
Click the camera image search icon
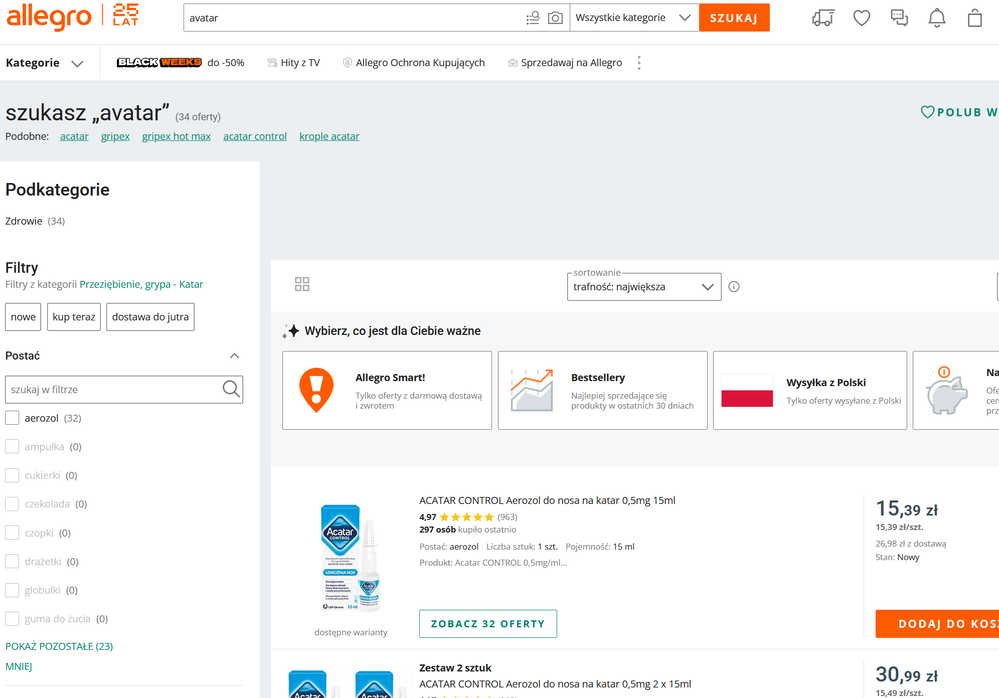tap(555, 18)
